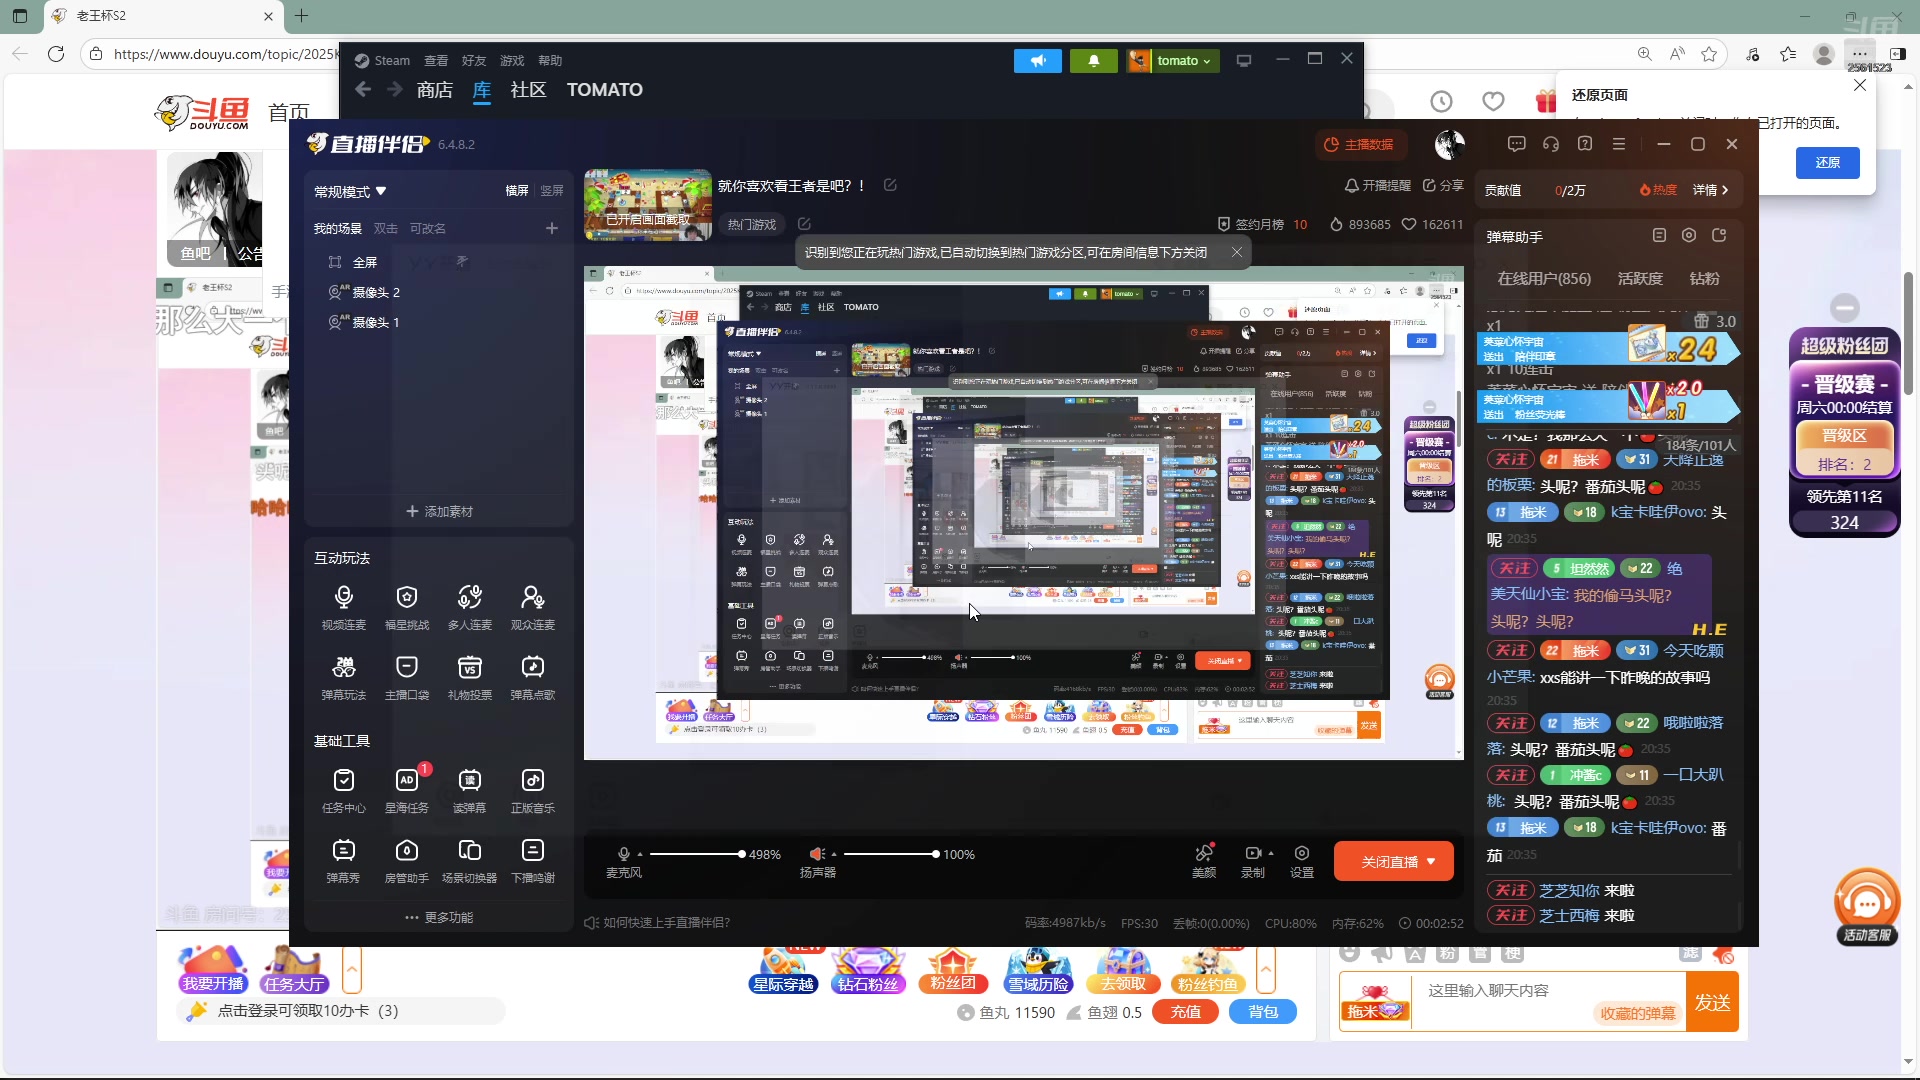Unmute the 扬声器 speaker icon
This screenshot has width=1920, height=1080.
[817, 854]
